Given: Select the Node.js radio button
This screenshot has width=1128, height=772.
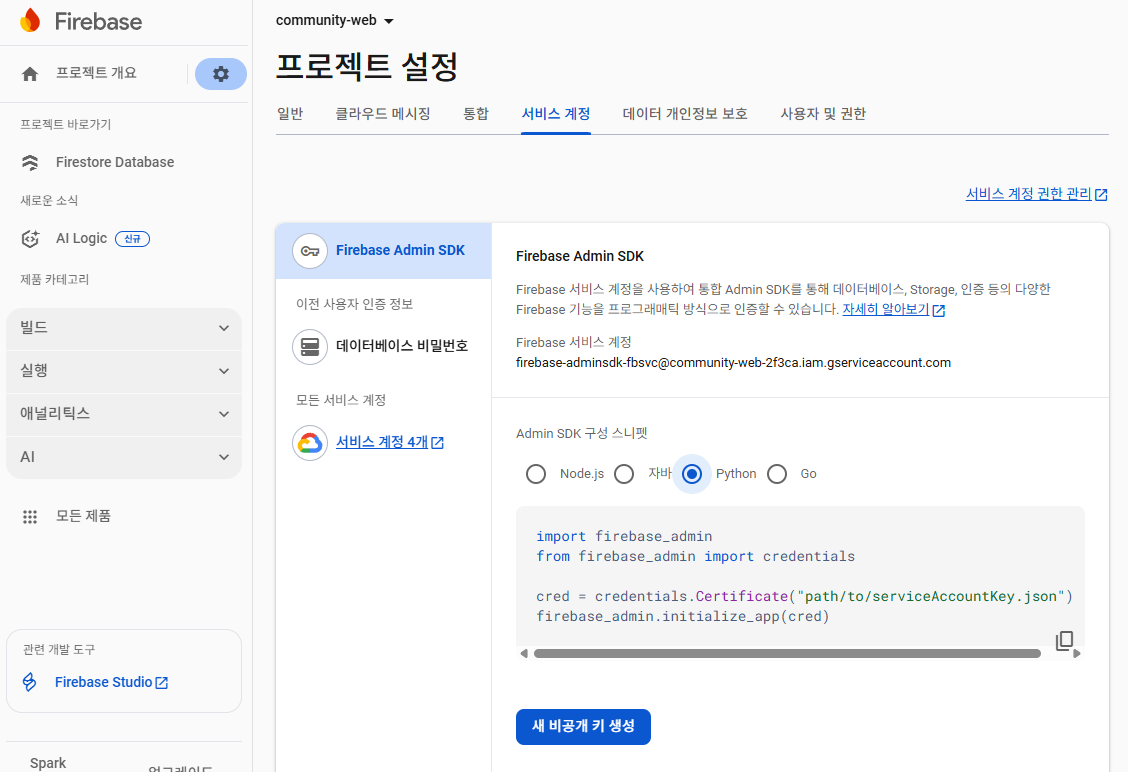Looking at the screenshot, I should [536, 474].
